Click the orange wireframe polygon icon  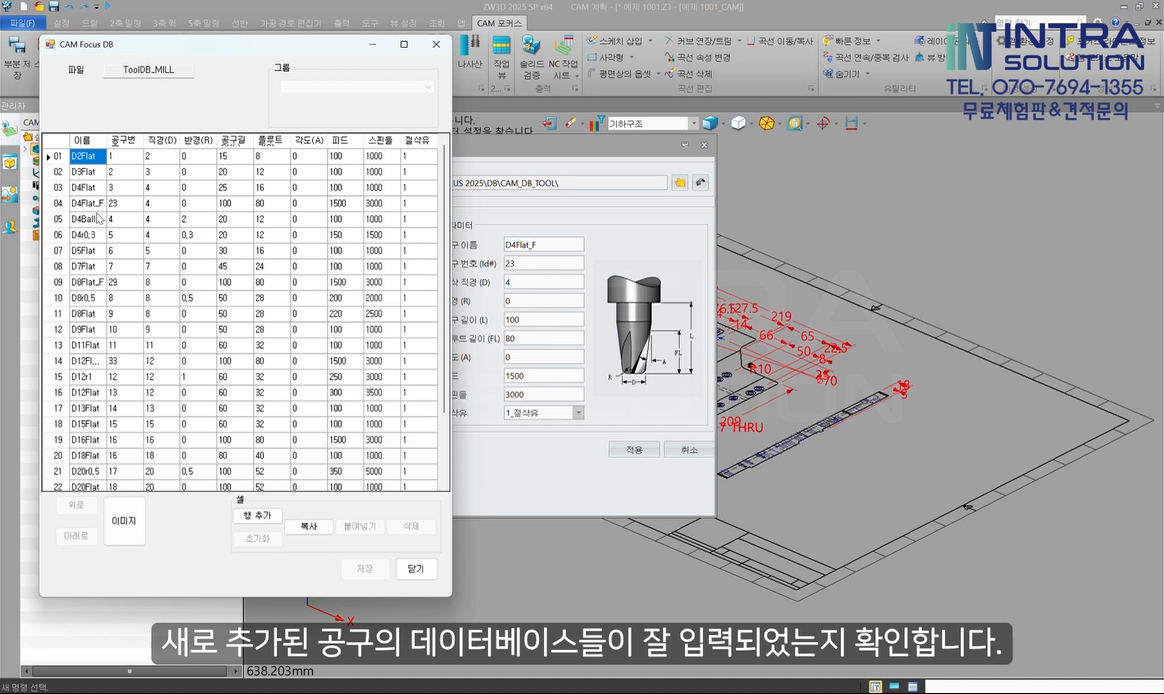(767, 123)
